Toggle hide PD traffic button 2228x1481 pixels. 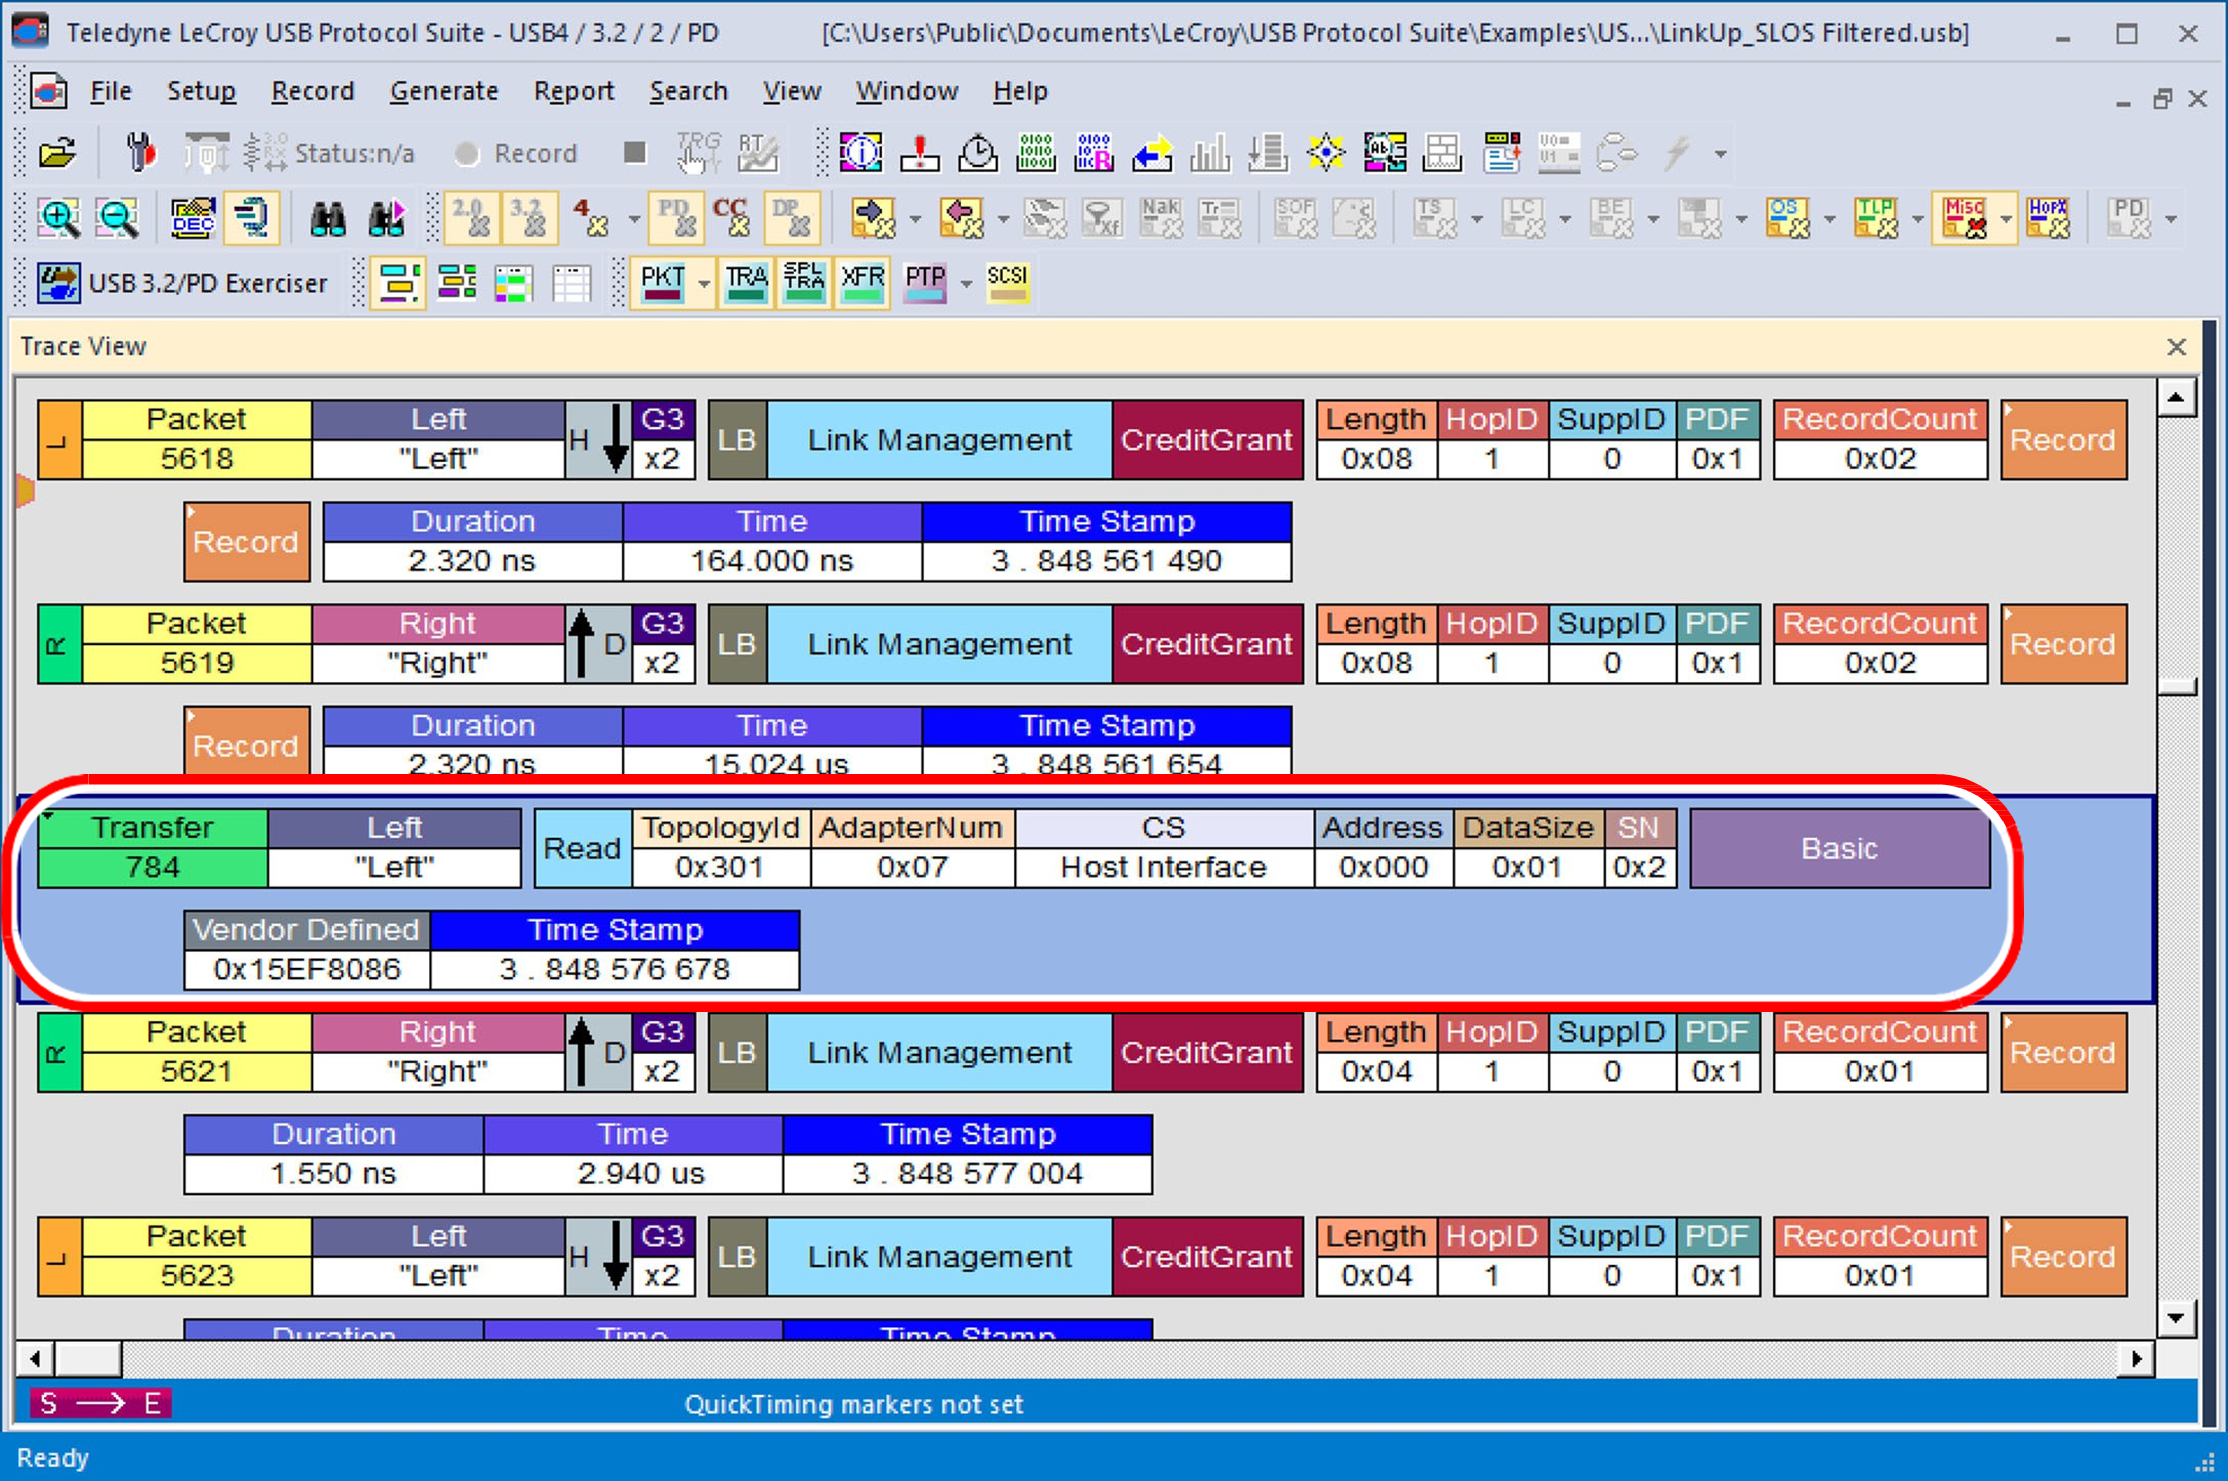(x=676, y=218)
